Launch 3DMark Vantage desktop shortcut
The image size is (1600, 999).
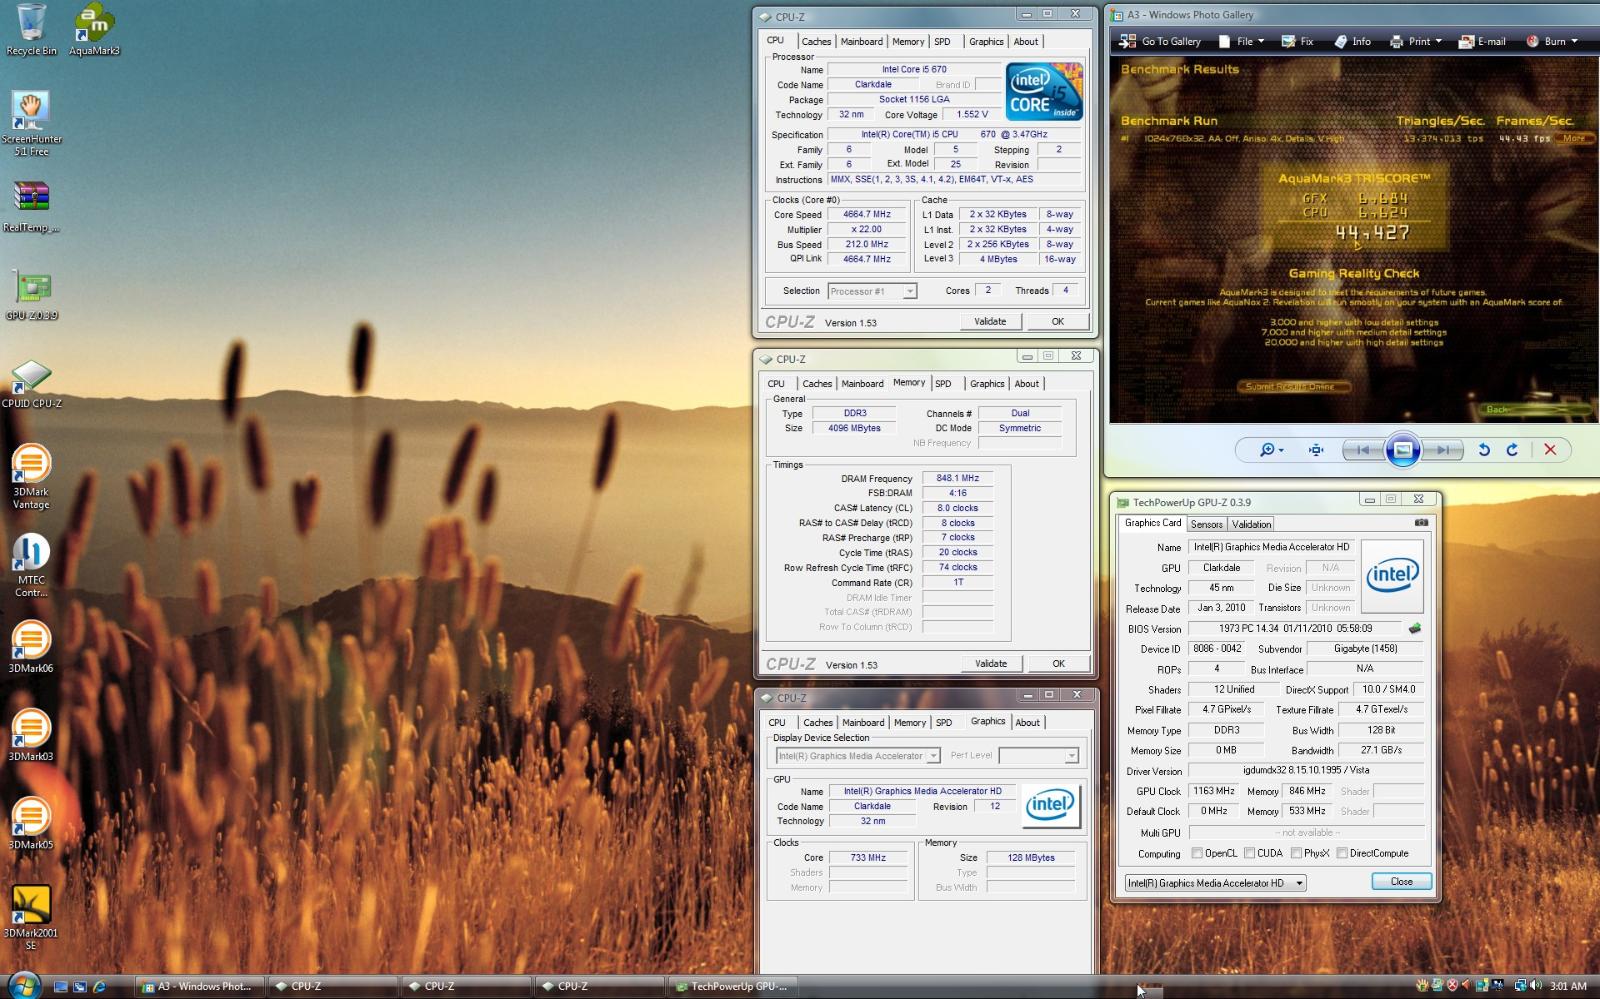click(31, 477)
